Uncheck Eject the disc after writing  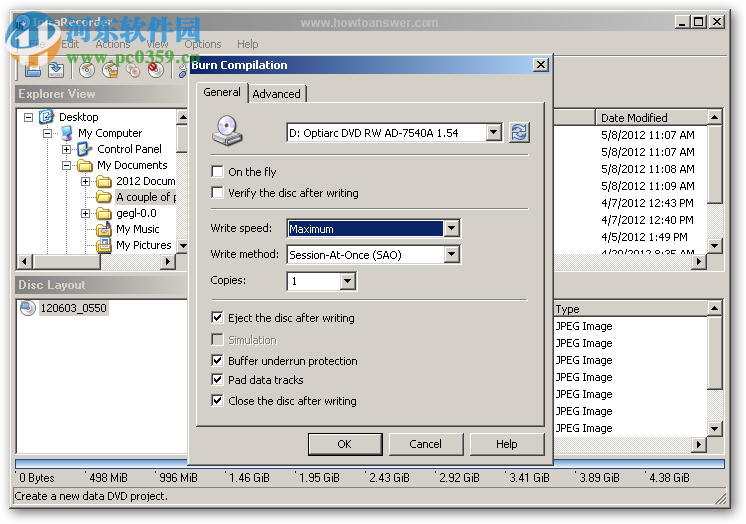(x=217, y=317)
